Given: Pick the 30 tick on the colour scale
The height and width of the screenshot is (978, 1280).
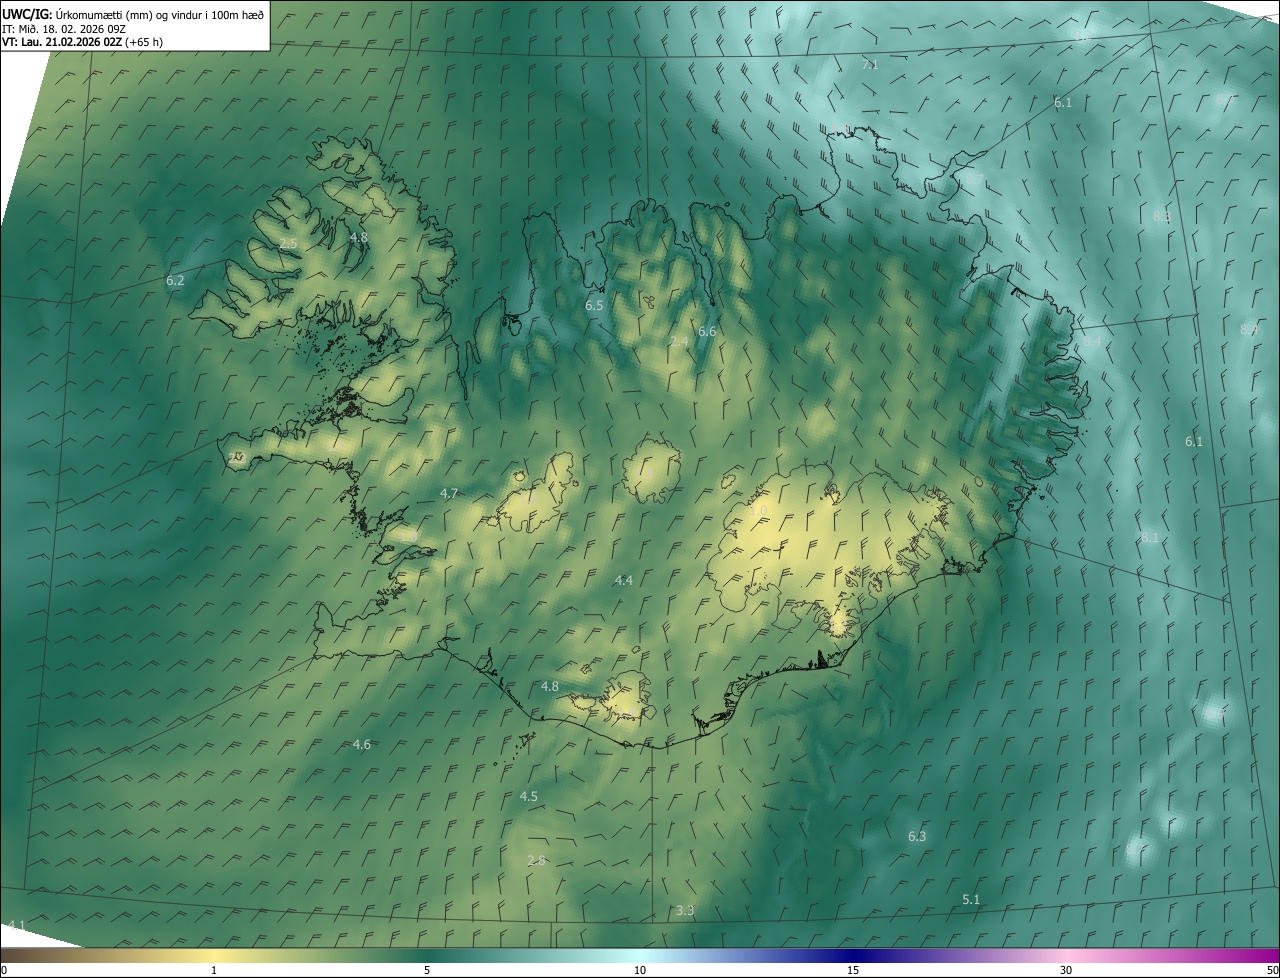Looking at the screenshot, I should [1066, 971].
